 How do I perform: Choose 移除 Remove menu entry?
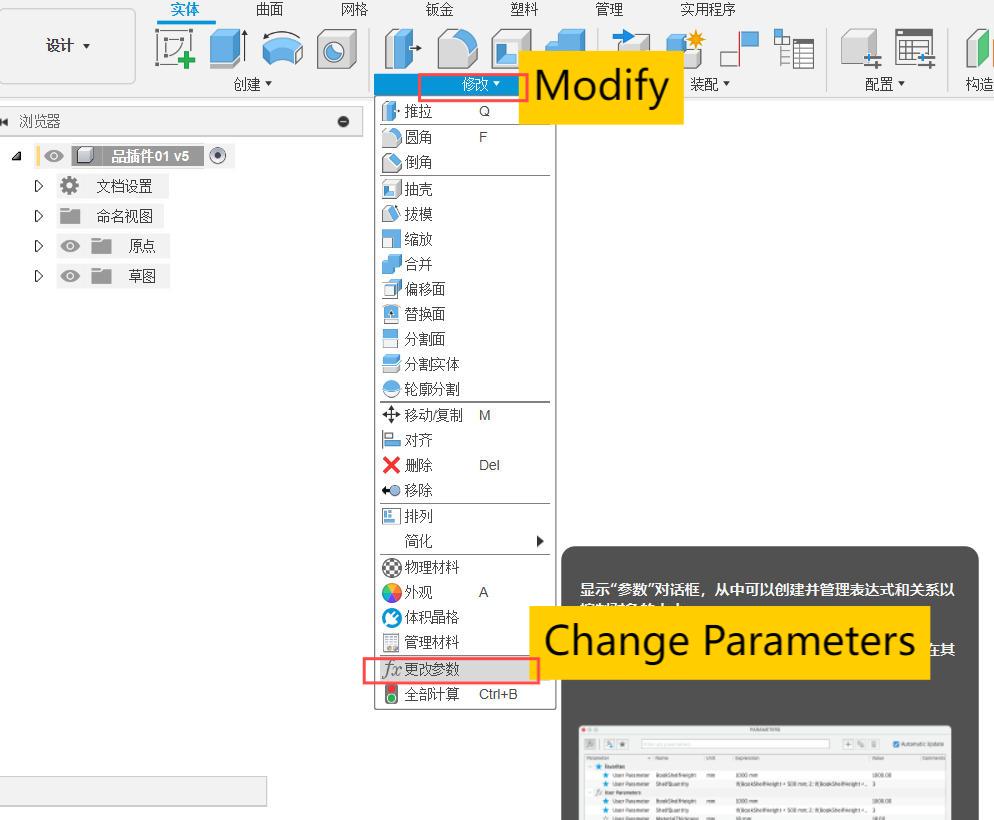click(x=465, y=490)
